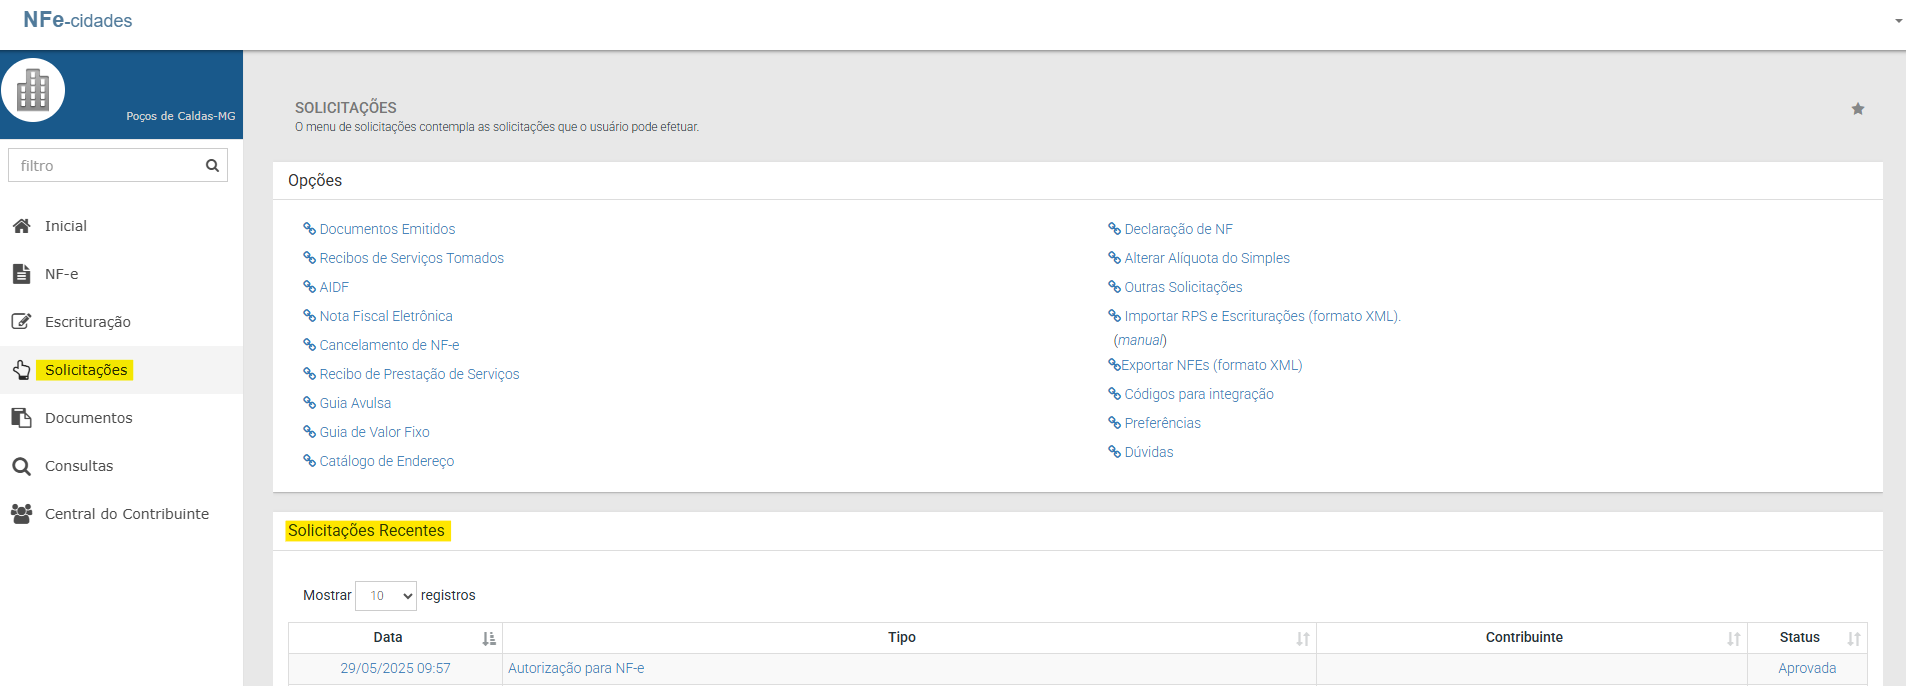Open the 29/05/2025 09:57 request date

(395, 669)
